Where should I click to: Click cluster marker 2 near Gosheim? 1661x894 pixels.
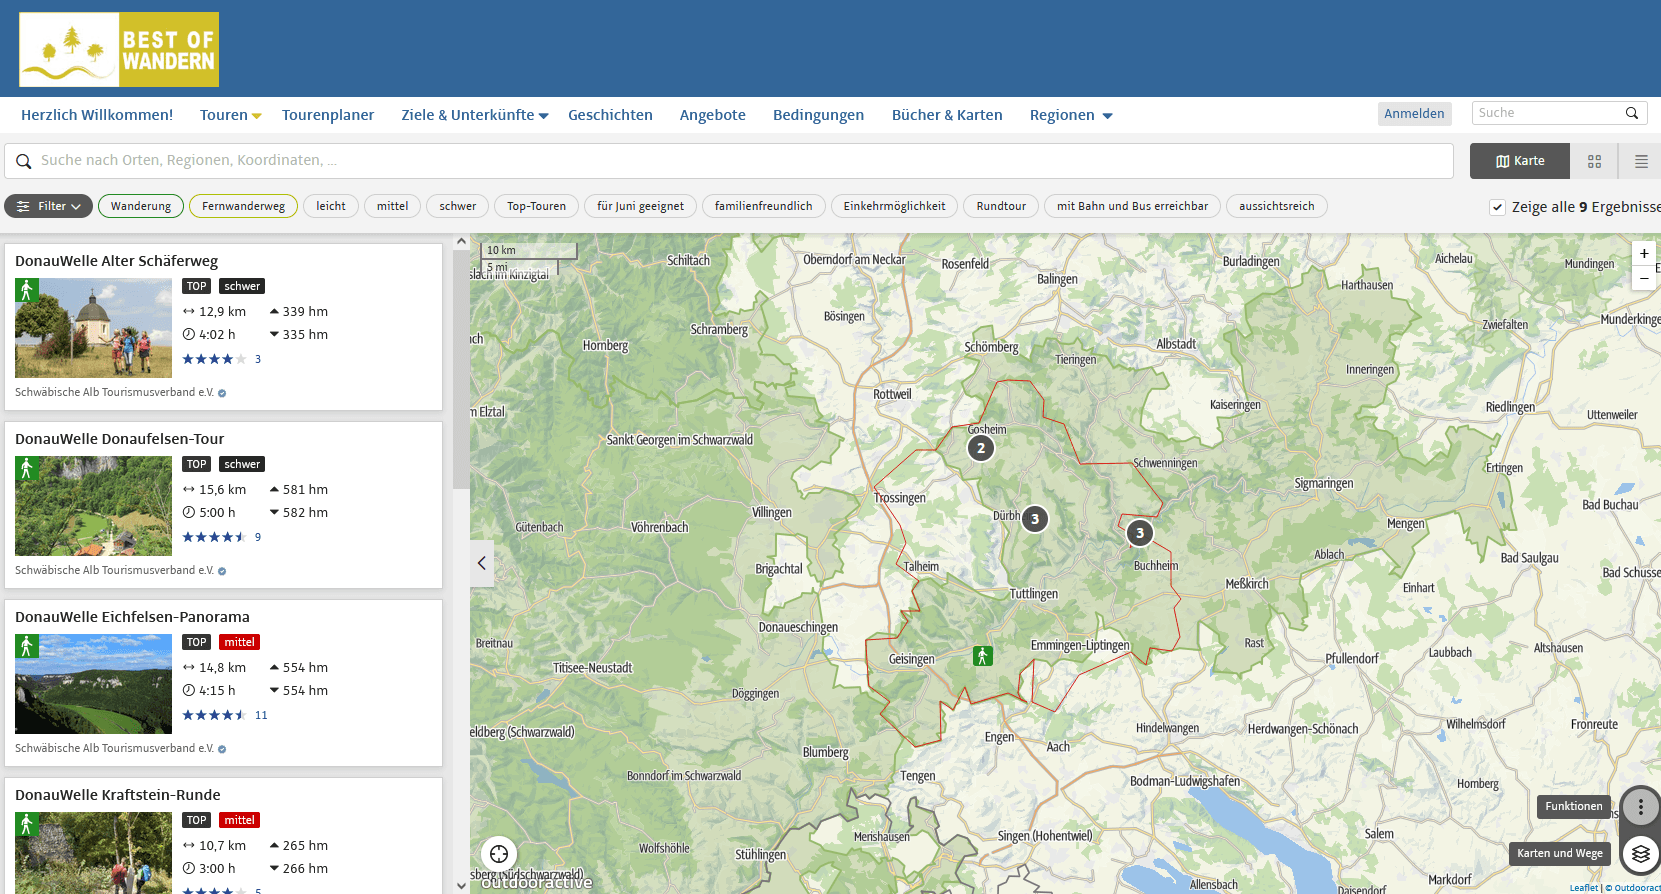pos(981,448)
